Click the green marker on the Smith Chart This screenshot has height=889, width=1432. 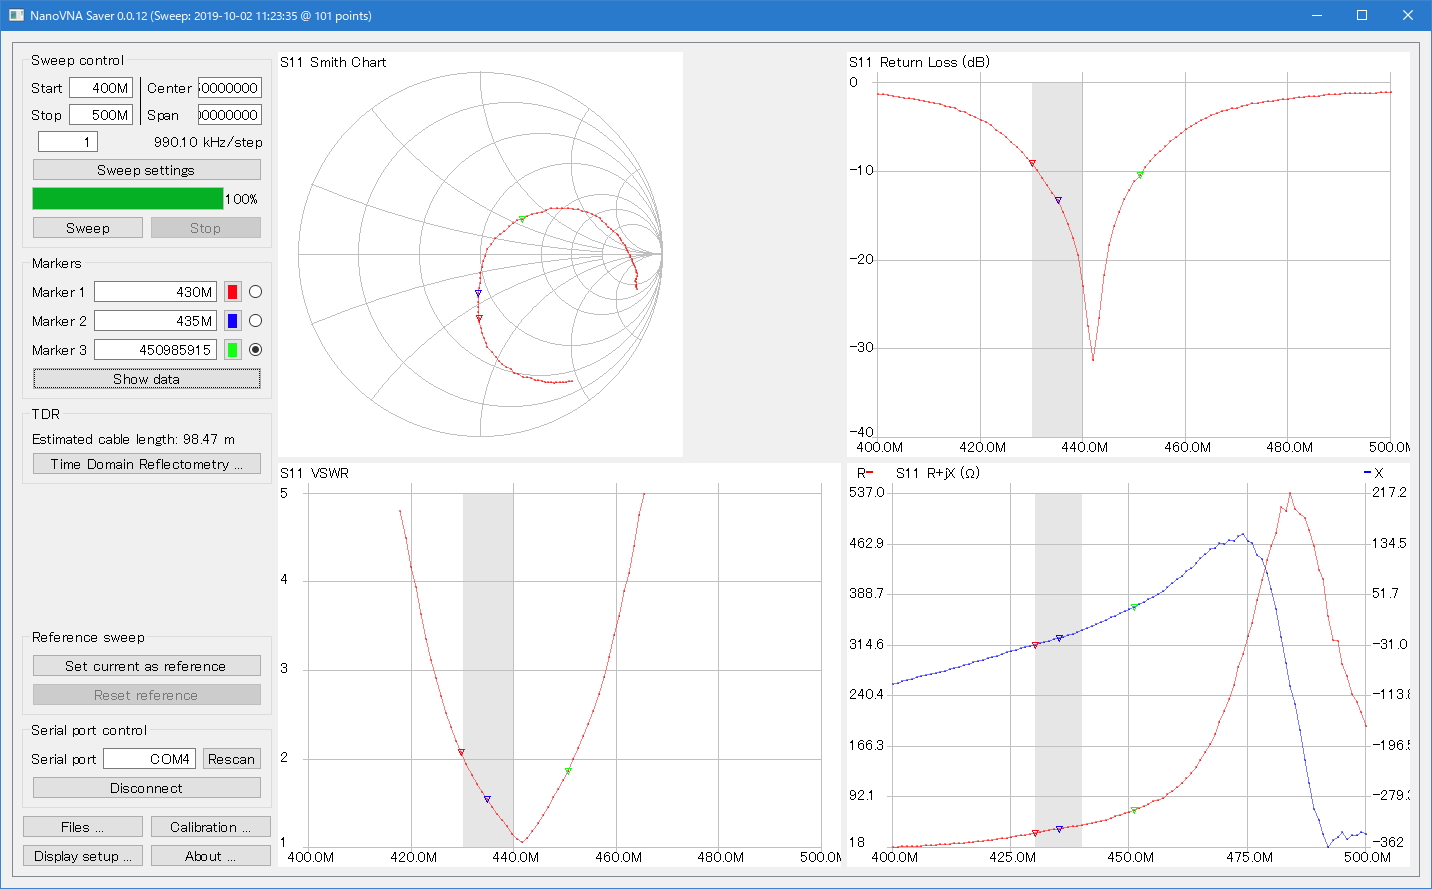point(522,218)
